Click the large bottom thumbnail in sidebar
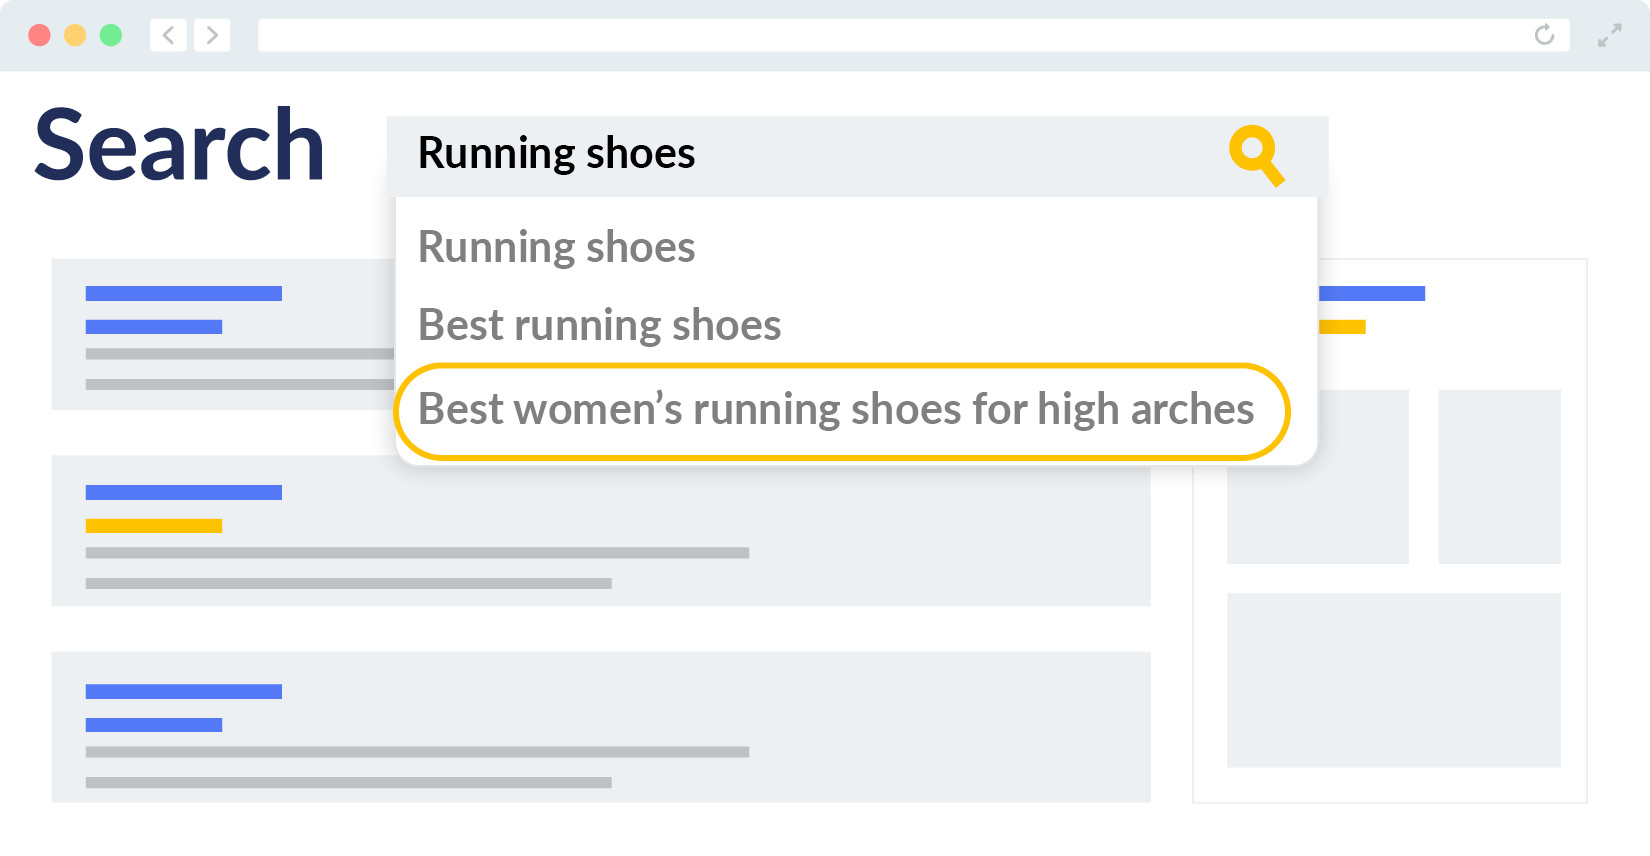Image resolution: width=1650 pixels, height=856 pixels. (1393, 680)
